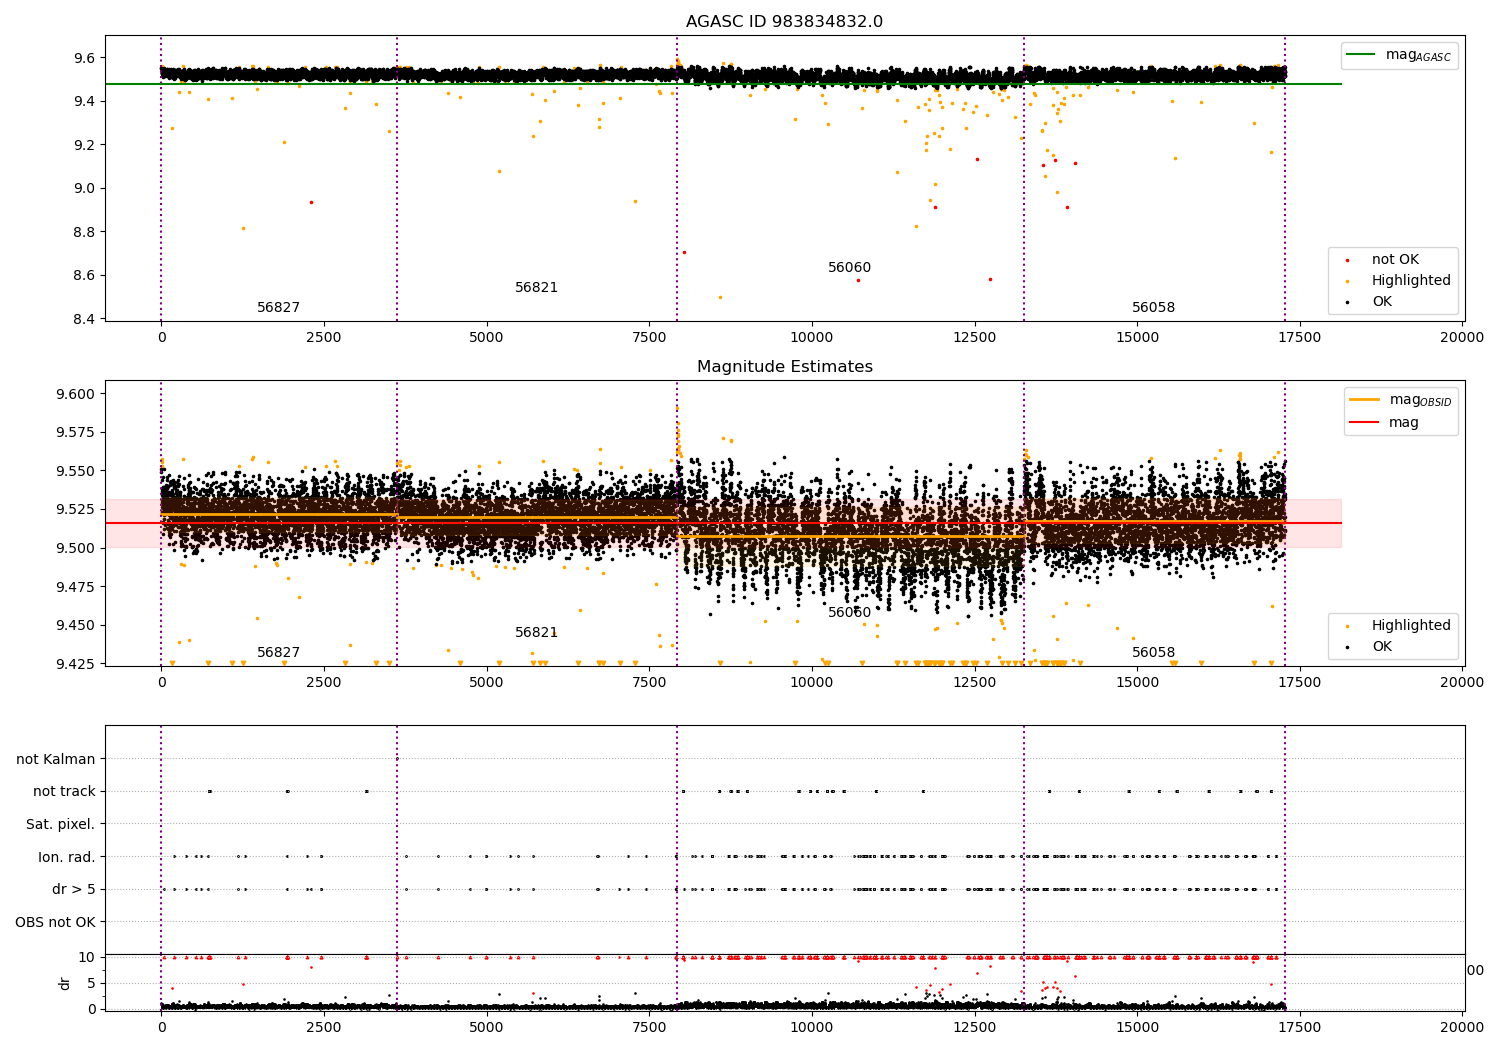Click the 'not track' axis label
The width and height of the screenshot is (1500, 1050).
(x=64, y=791)
